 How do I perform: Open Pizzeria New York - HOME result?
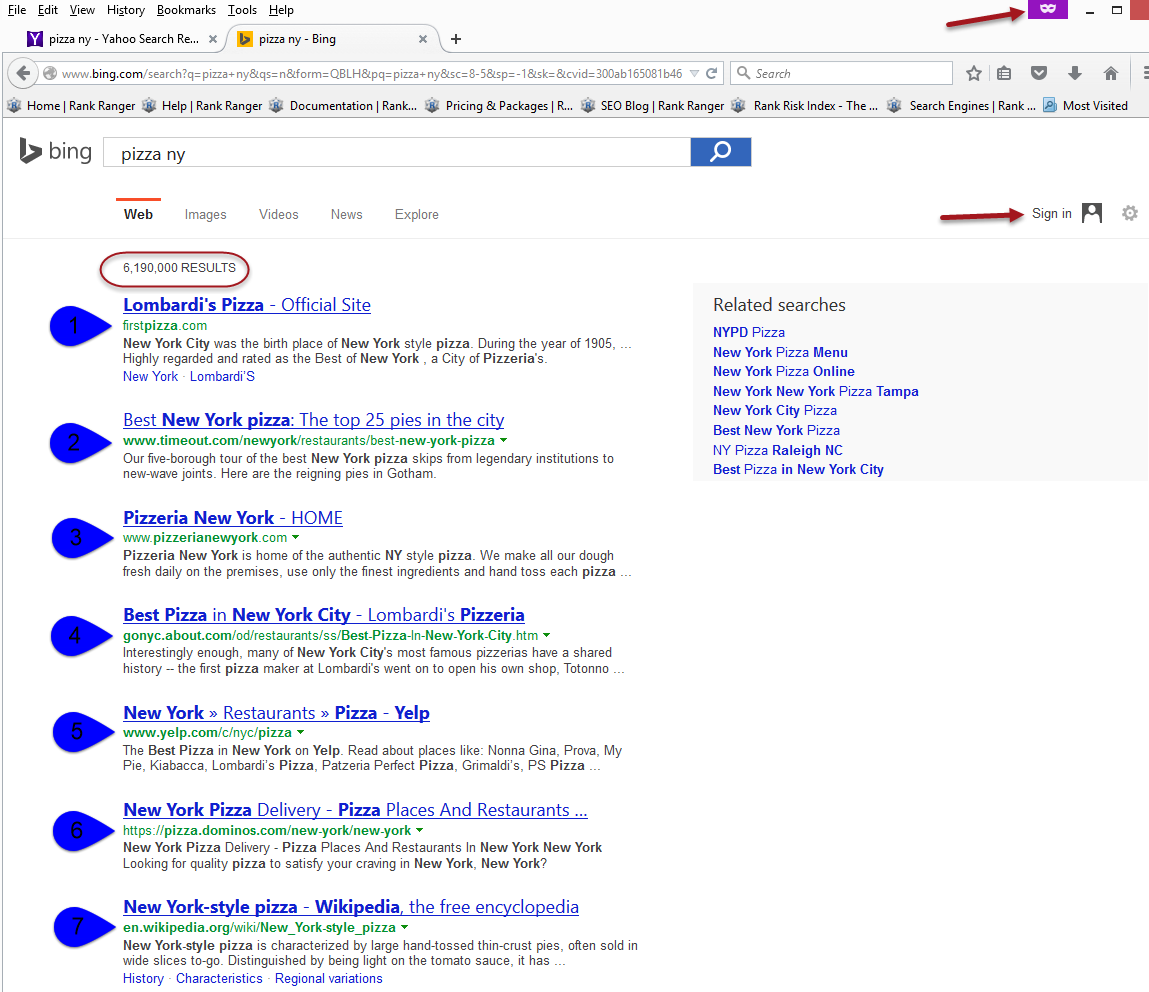[233, 518]
